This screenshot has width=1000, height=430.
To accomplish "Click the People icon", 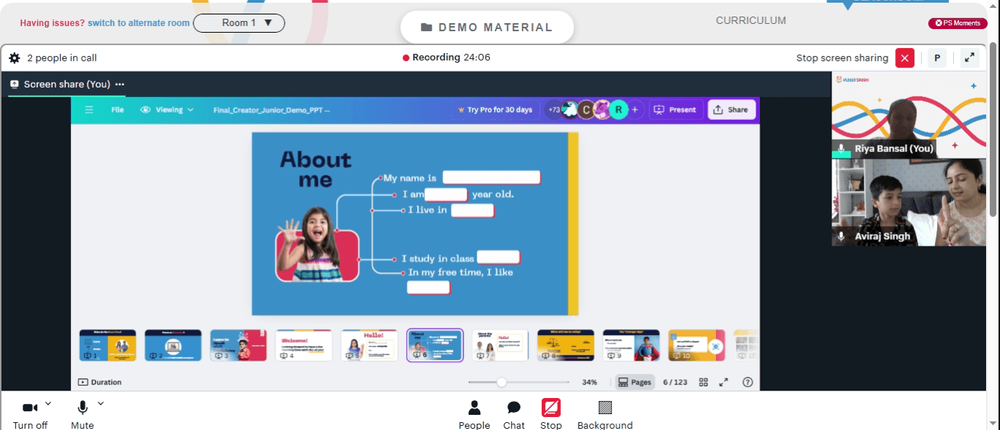I will click(x=474, y=408).
